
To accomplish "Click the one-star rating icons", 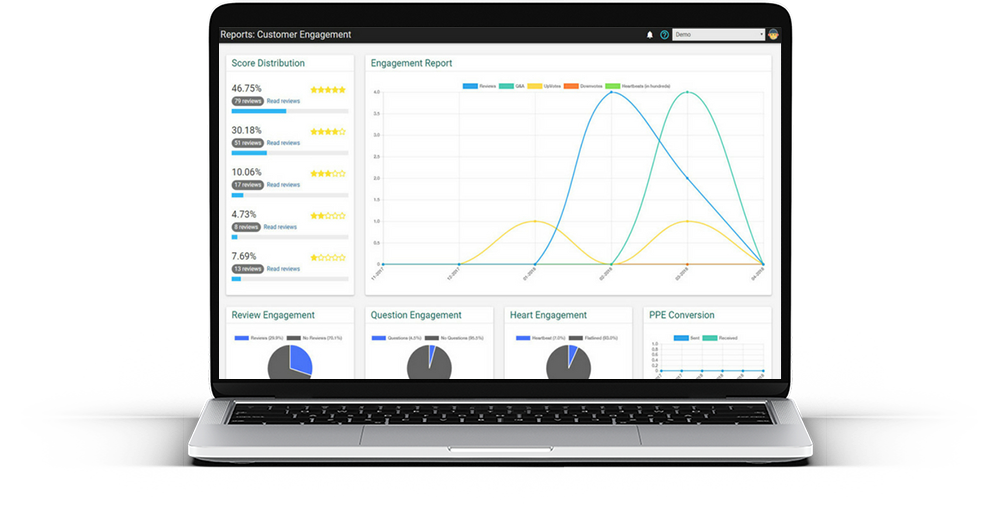I will pyautogui.click(x=328, y=257).
